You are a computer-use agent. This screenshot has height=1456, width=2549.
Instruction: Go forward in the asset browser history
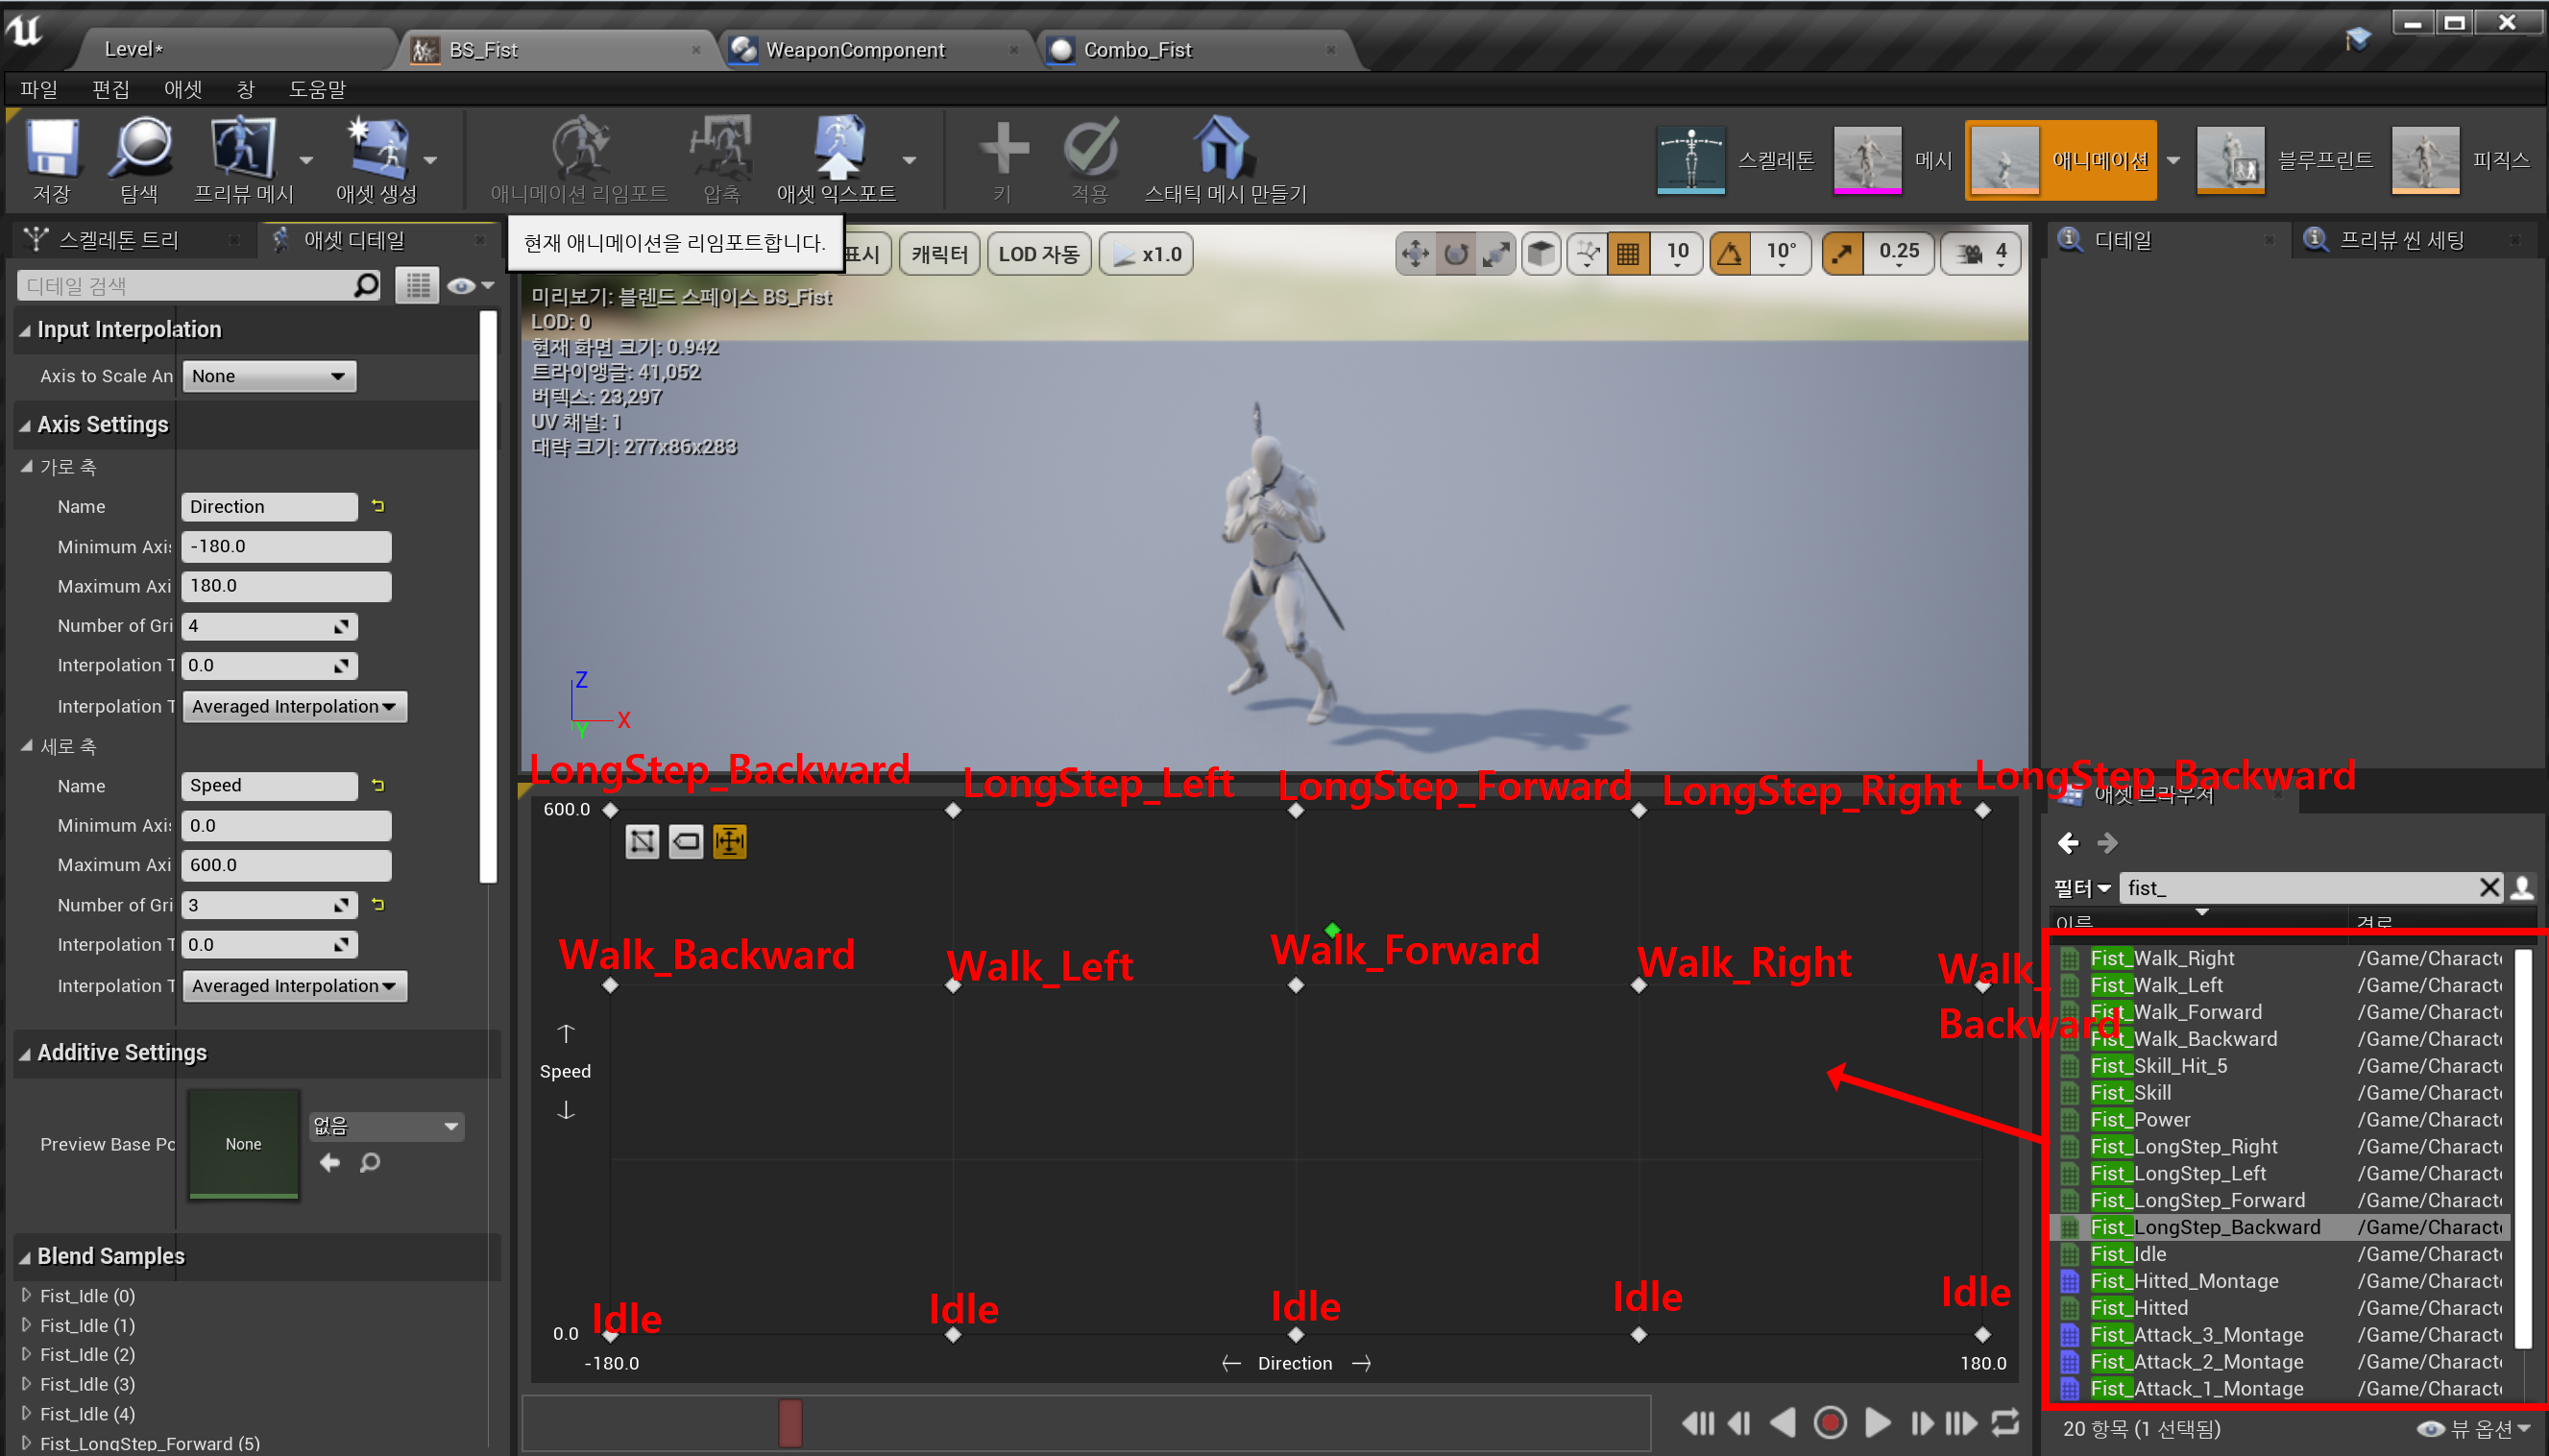pyautogui.click(x=2107, y=843)
